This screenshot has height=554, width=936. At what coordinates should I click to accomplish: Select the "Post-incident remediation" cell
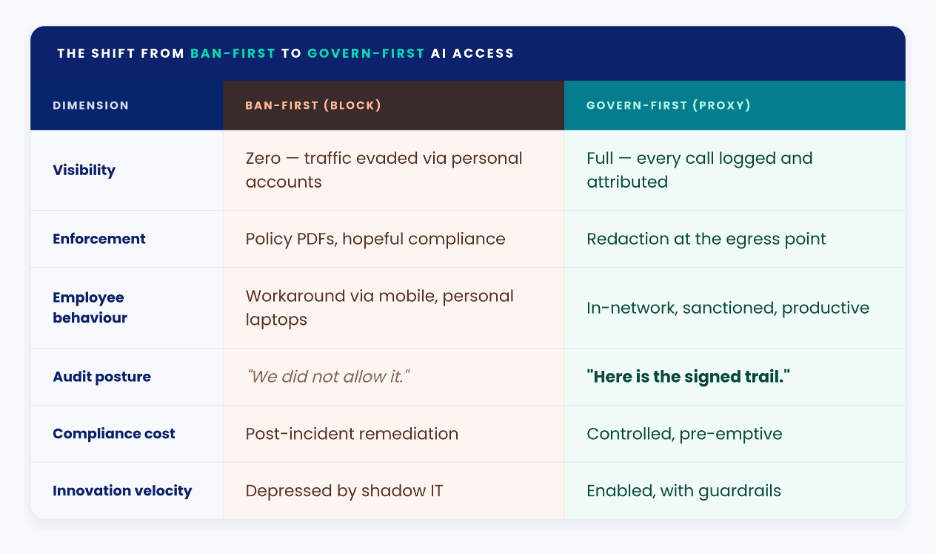[352, 434]
